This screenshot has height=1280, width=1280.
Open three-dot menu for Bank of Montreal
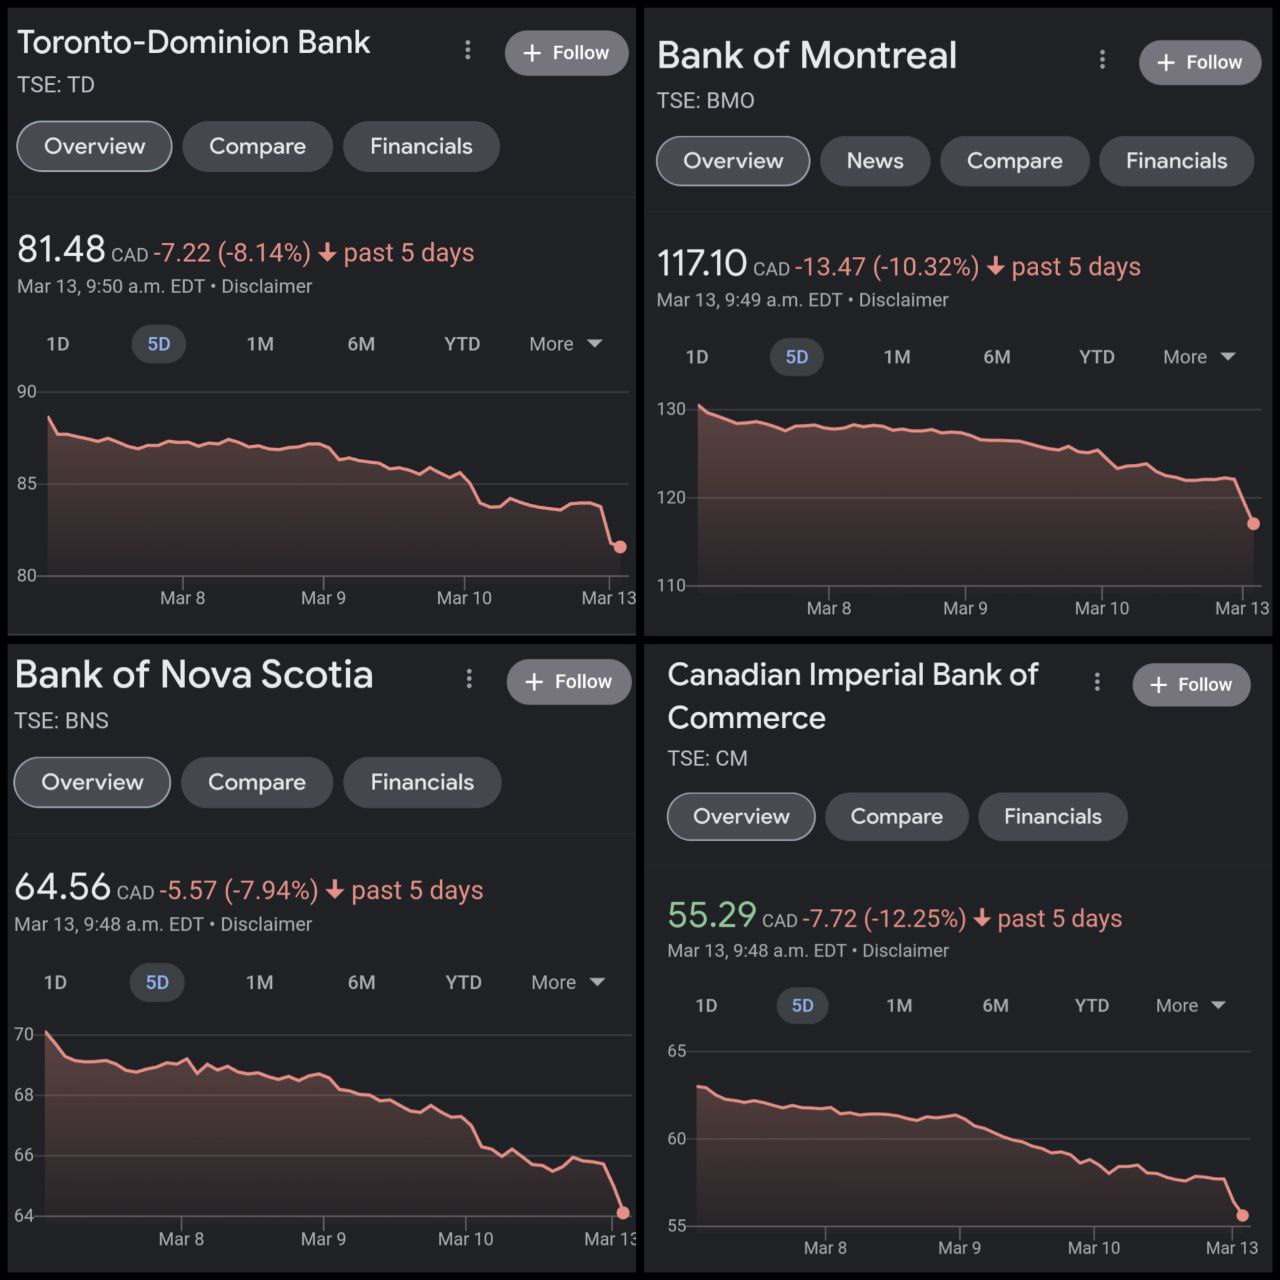(1102, 60)
